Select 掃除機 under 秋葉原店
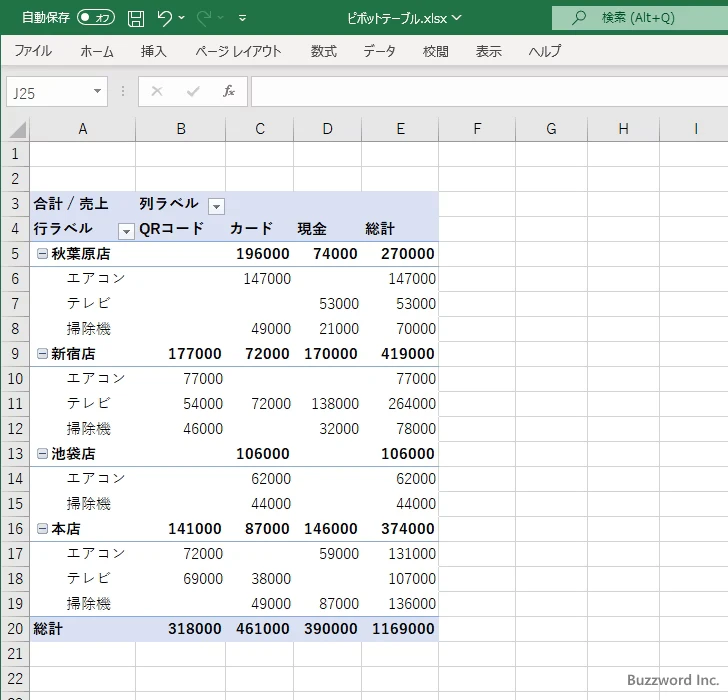 (83, 329)
